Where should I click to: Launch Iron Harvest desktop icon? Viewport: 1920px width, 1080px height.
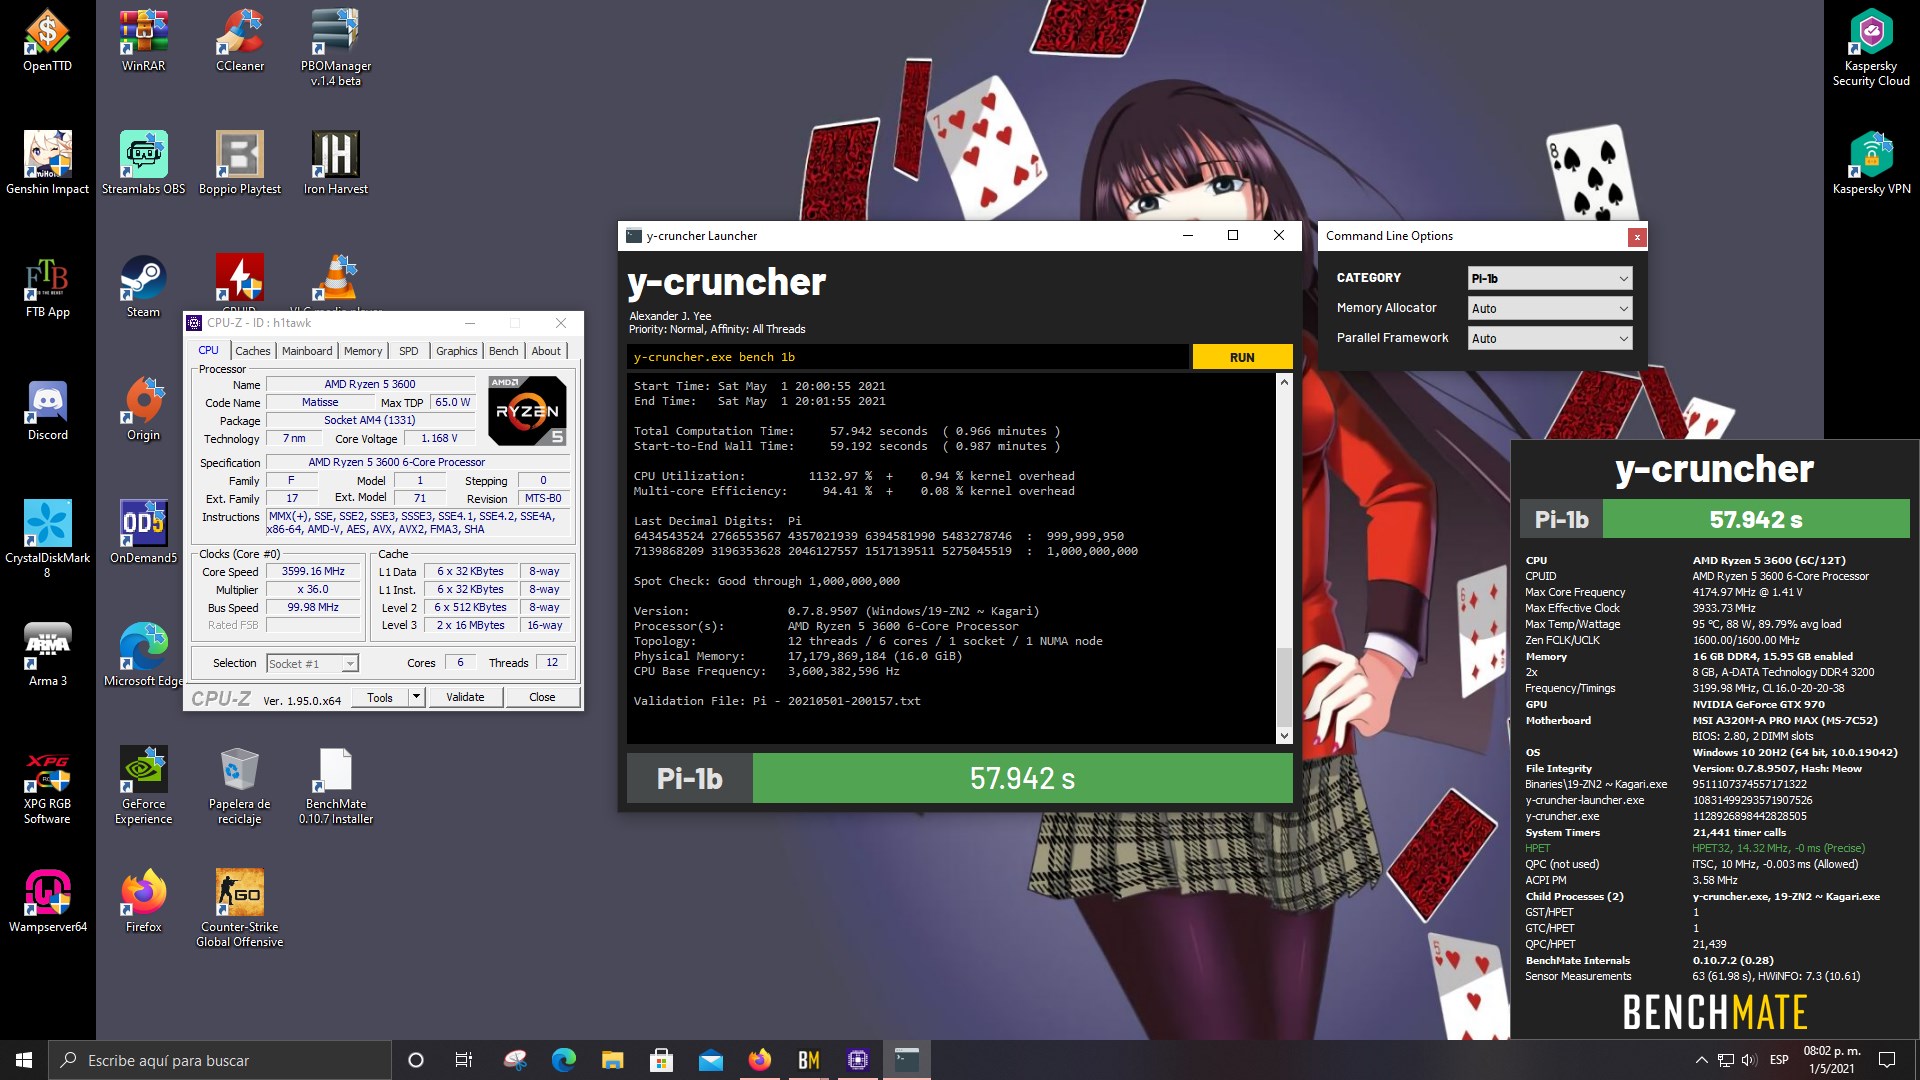336,163
